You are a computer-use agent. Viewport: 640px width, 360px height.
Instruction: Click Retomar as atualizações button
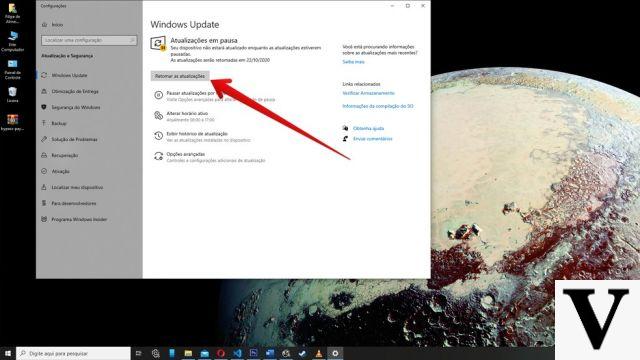tap(180, 76)
